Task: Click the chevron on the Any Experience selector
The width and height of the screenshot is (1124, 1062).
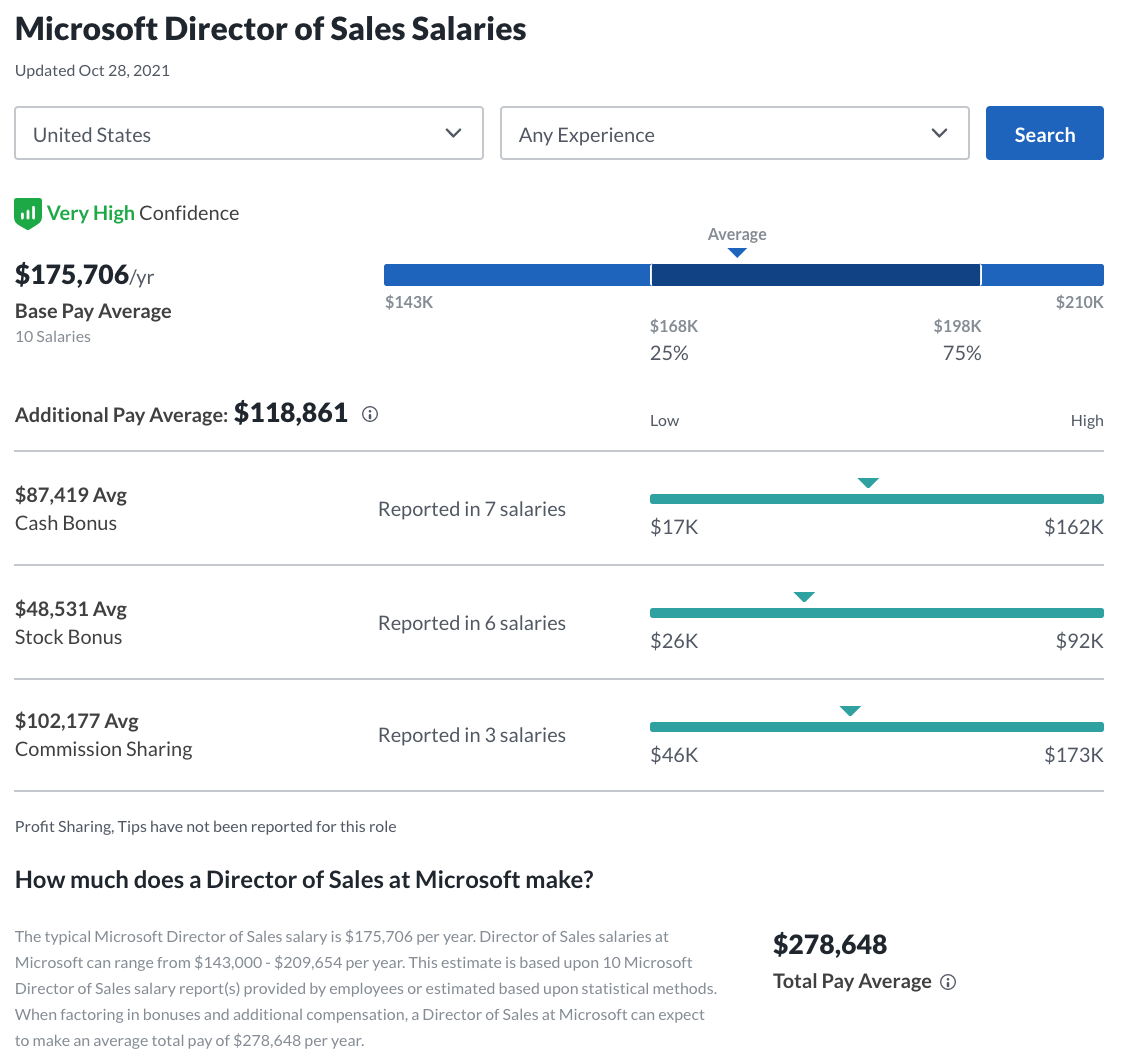Action: [939, 132]
